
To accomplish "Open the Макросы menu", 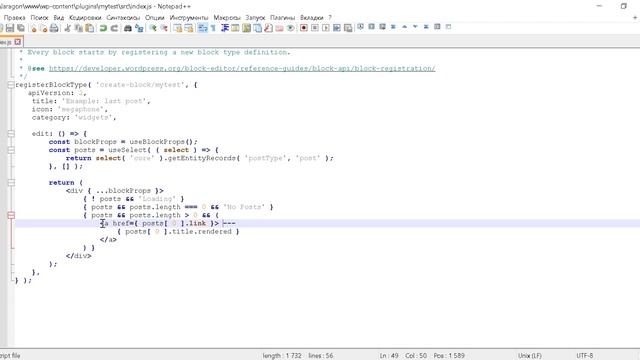I will [x=227, y=18].
